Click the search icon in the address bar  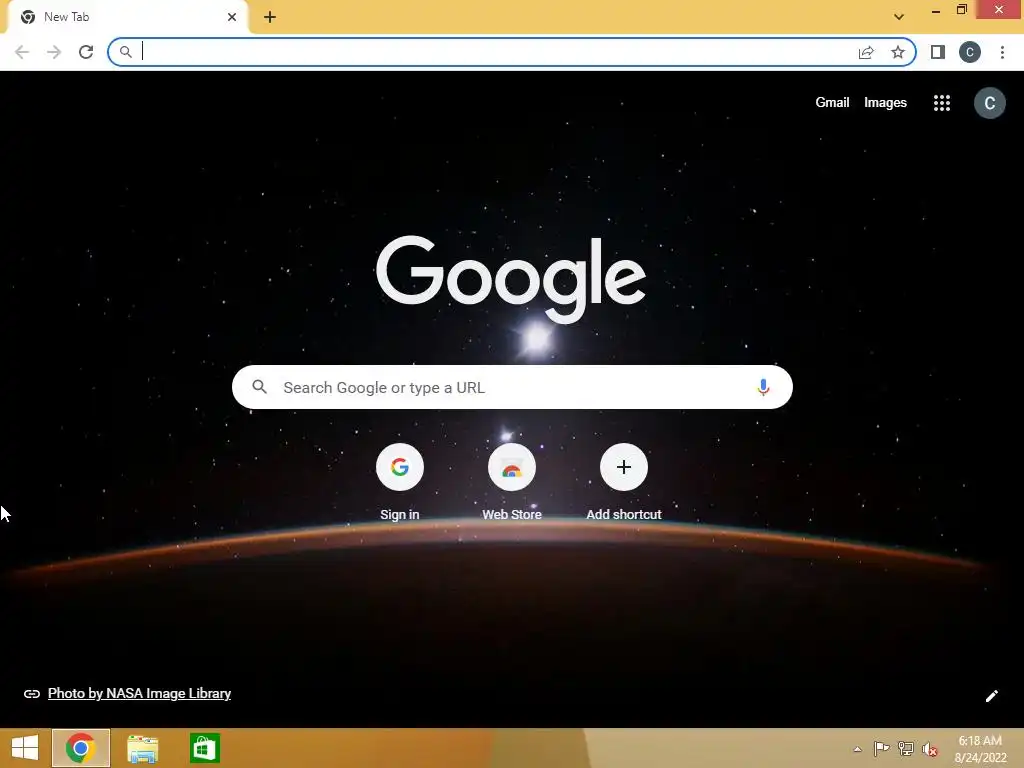[125, 52]
